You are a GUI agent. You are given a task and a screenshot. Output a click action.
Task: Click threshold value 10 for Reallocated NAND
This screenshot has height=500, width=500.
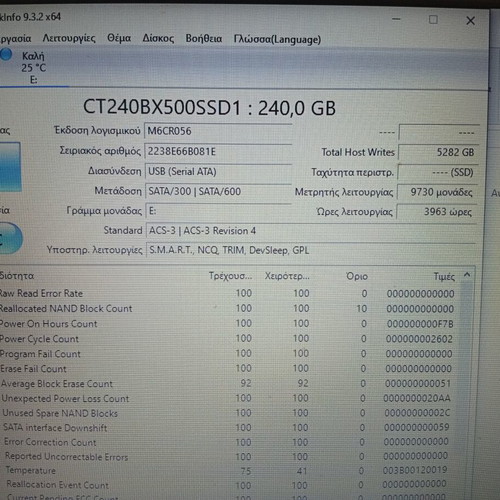(x=362, y=309)
